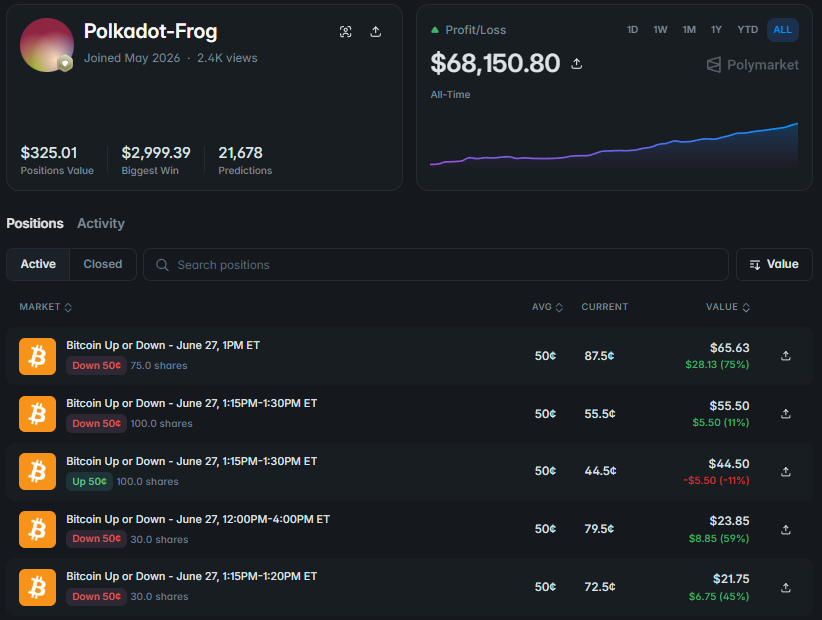Open Bitcoin Up or Down 1PM ET market

tap(163, 345)
